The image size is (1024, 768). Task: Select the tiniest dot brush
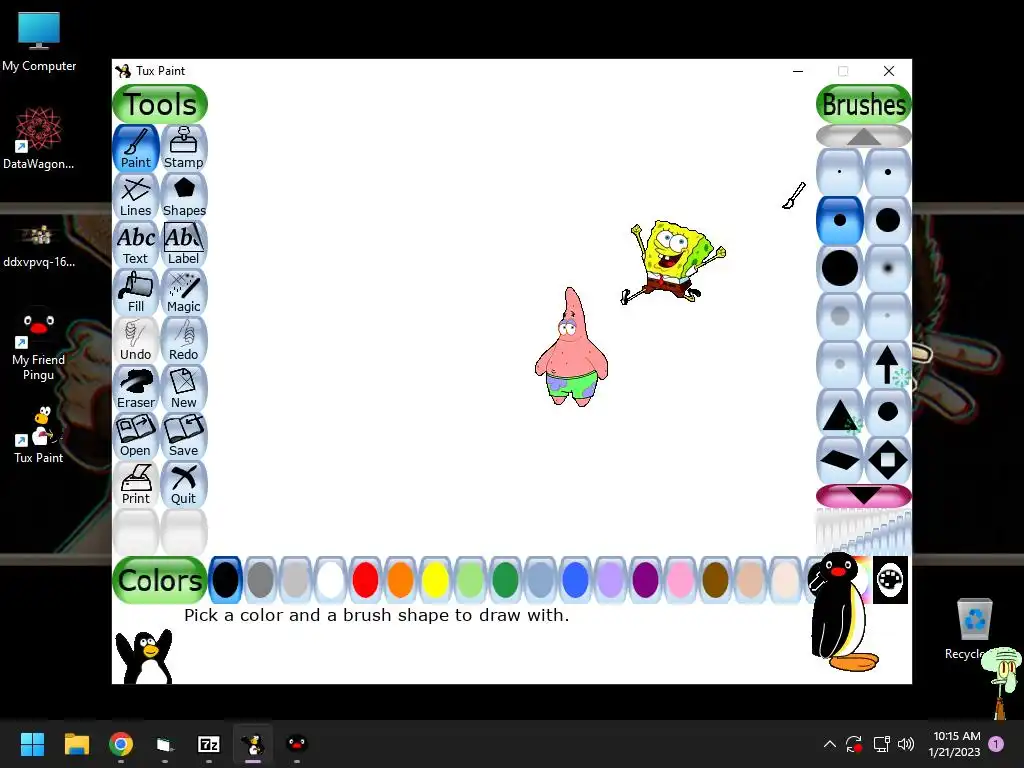(840, 172)
